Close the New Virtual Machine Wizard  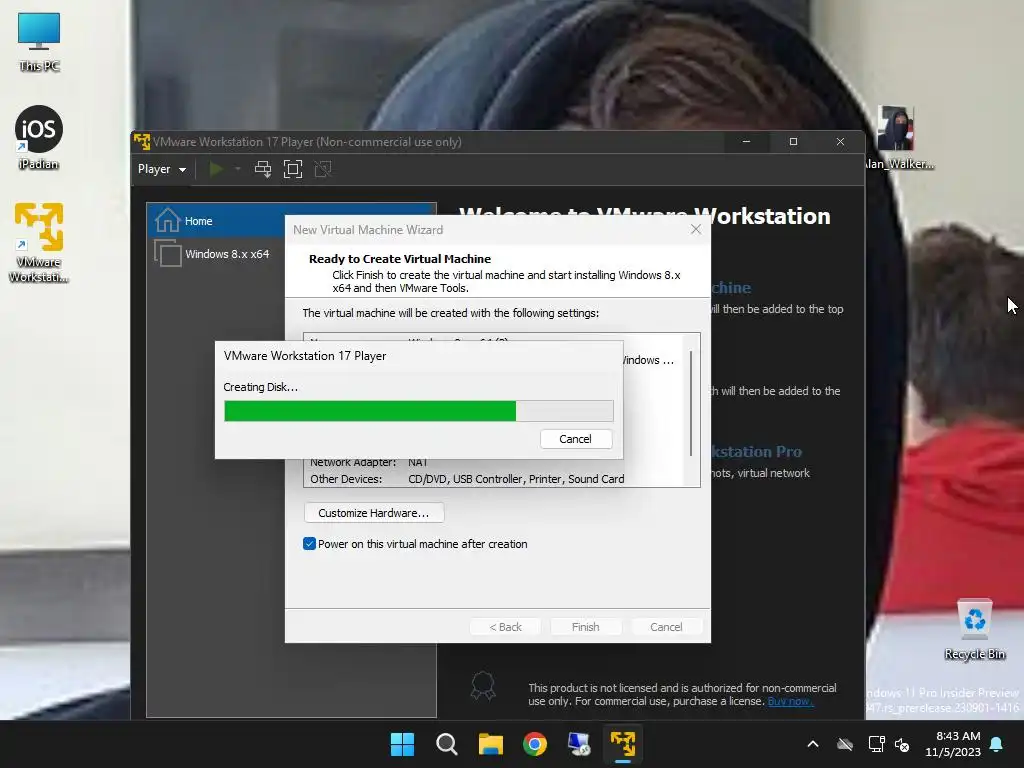coord(696,229)
